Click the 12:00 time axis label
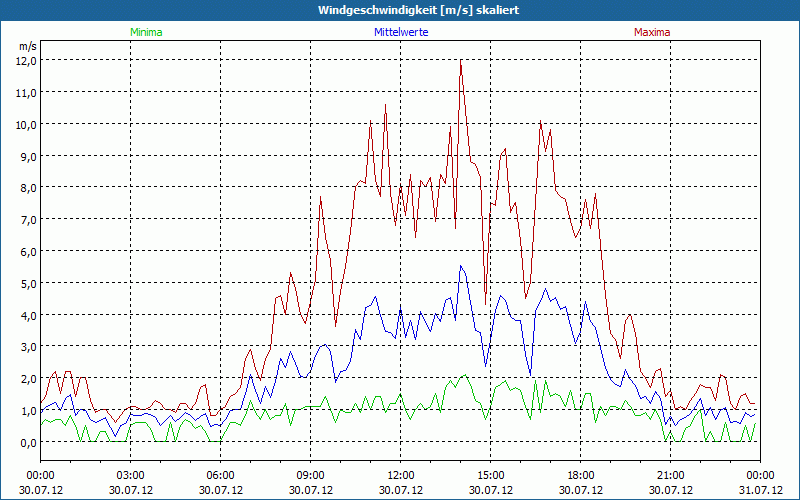The height and width of the screenshot is (500, 800). [401, 476]
